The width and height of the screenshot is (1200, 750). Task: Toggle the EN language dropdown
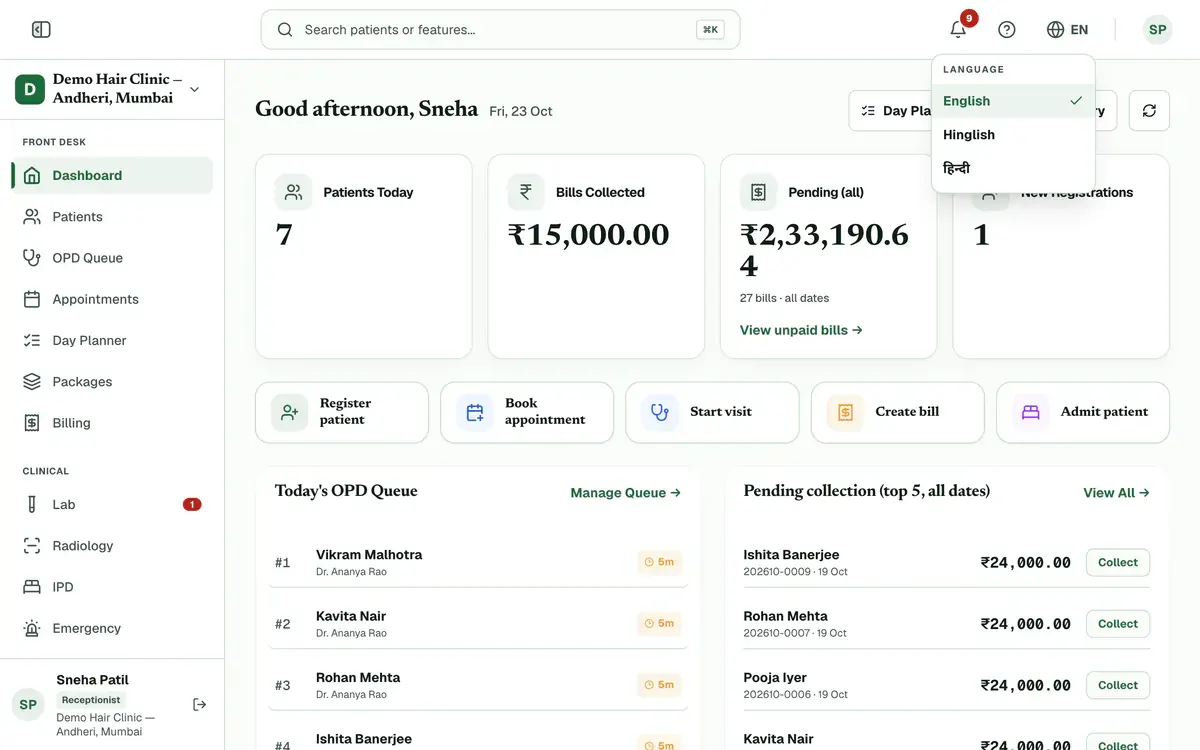[x=1067, y=30]
